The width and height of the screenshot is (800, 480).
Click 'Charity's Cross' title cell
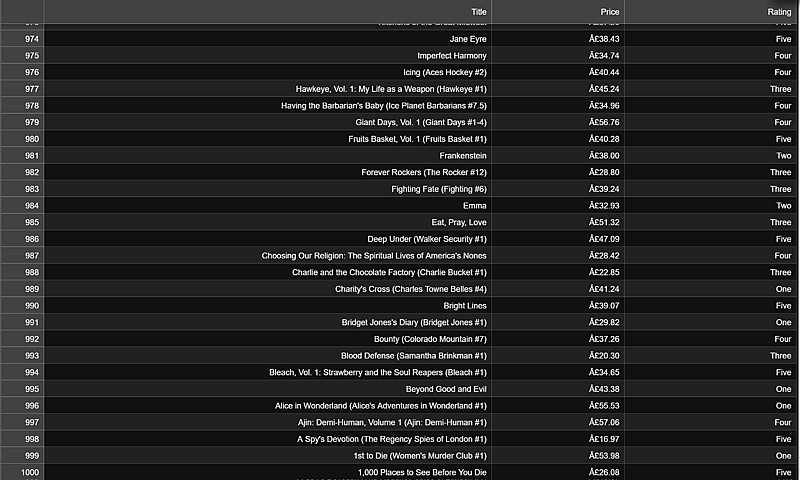tap(267, 289)
